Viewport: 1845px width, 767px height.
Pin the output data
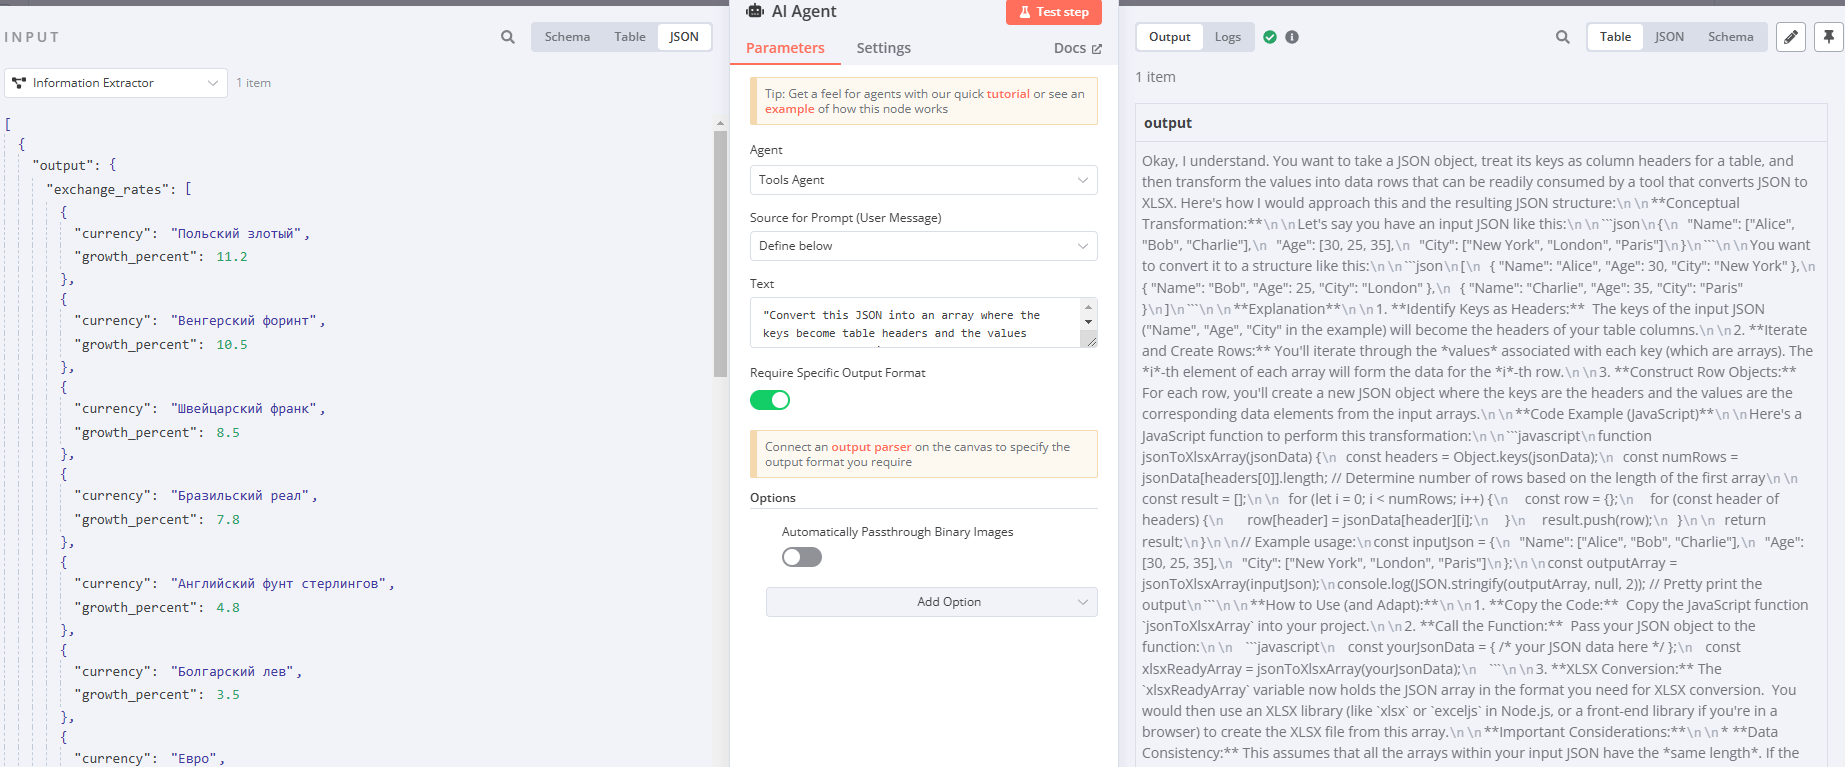[x=1829, y=37]
